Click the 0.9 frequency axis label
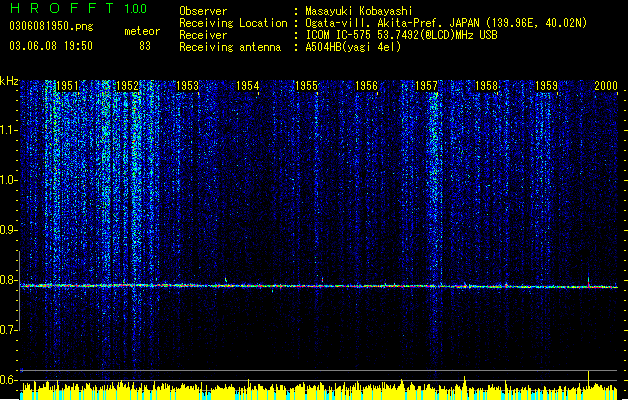The height and width of the screenshot is (400, 629). click(9, 230)
